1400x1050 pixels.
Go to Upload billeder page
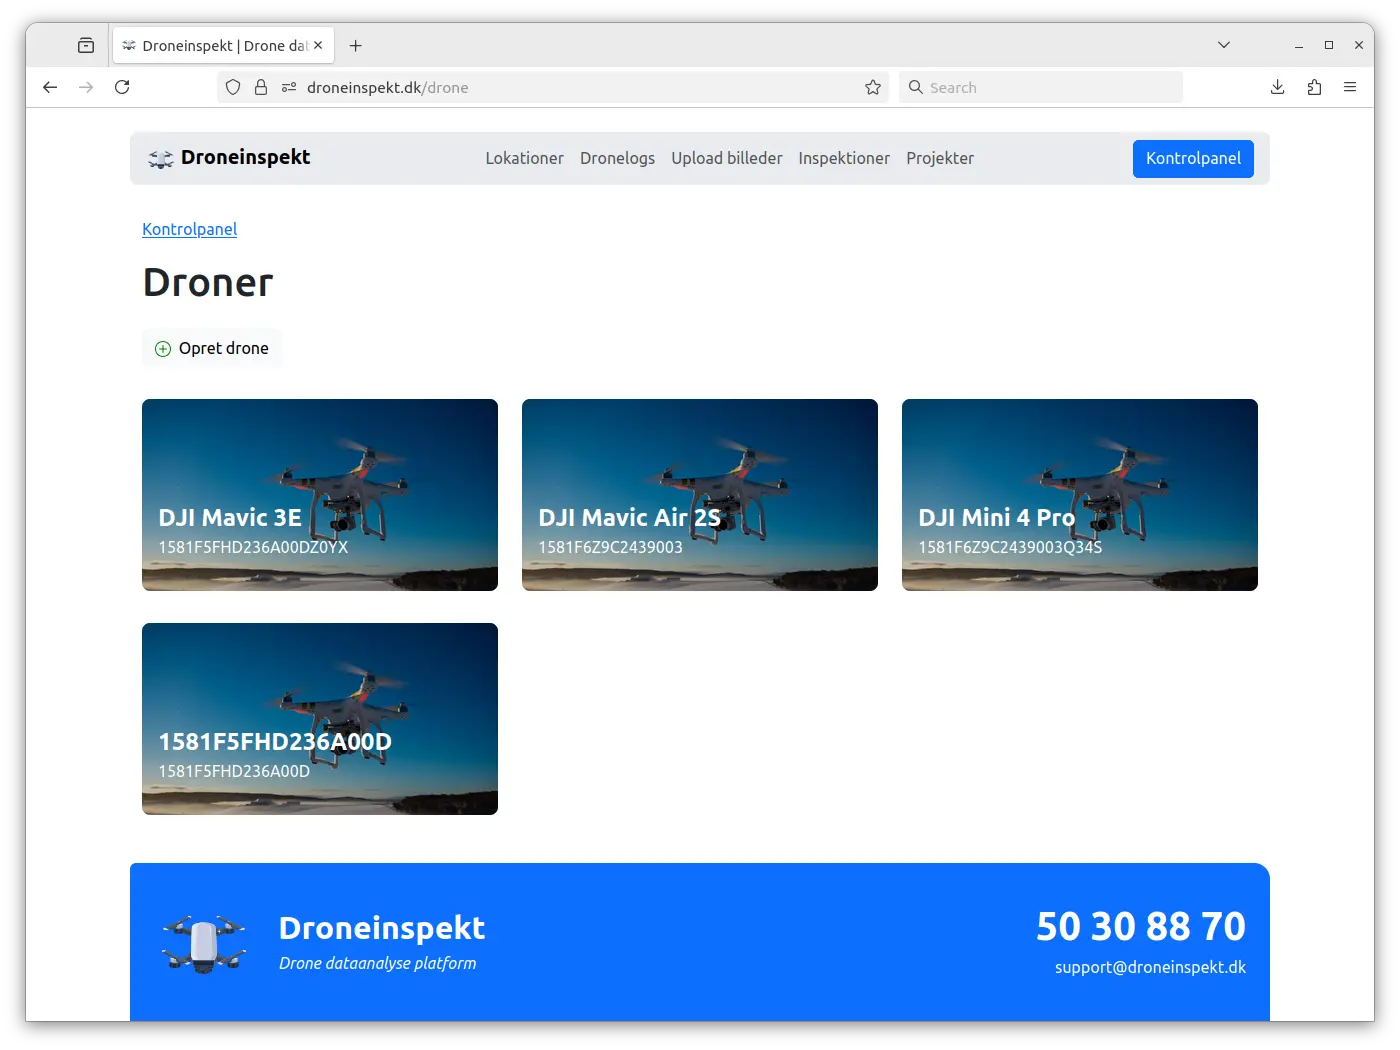point(727,158)
